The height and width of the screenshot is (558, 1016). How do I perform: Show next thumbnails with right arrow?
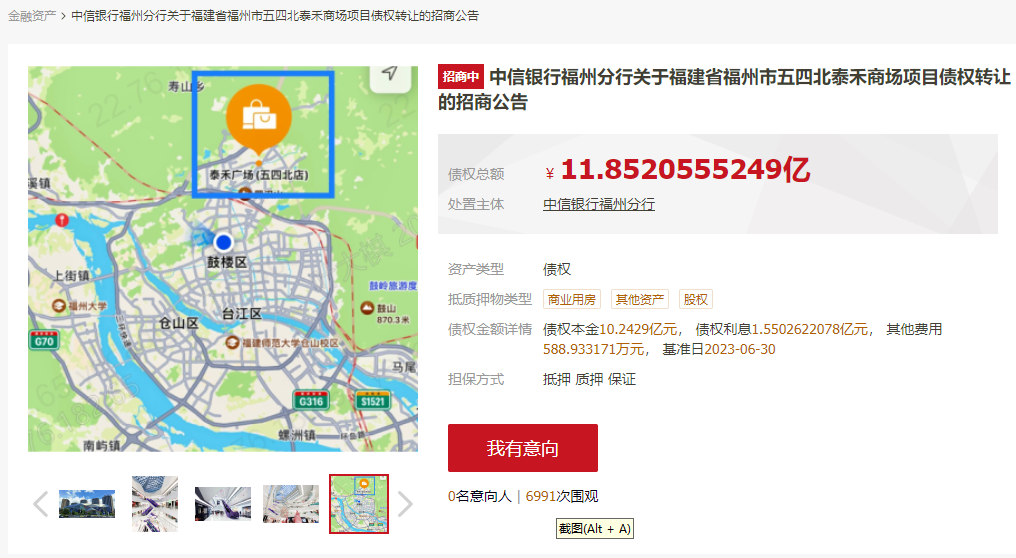pos(405,504)
